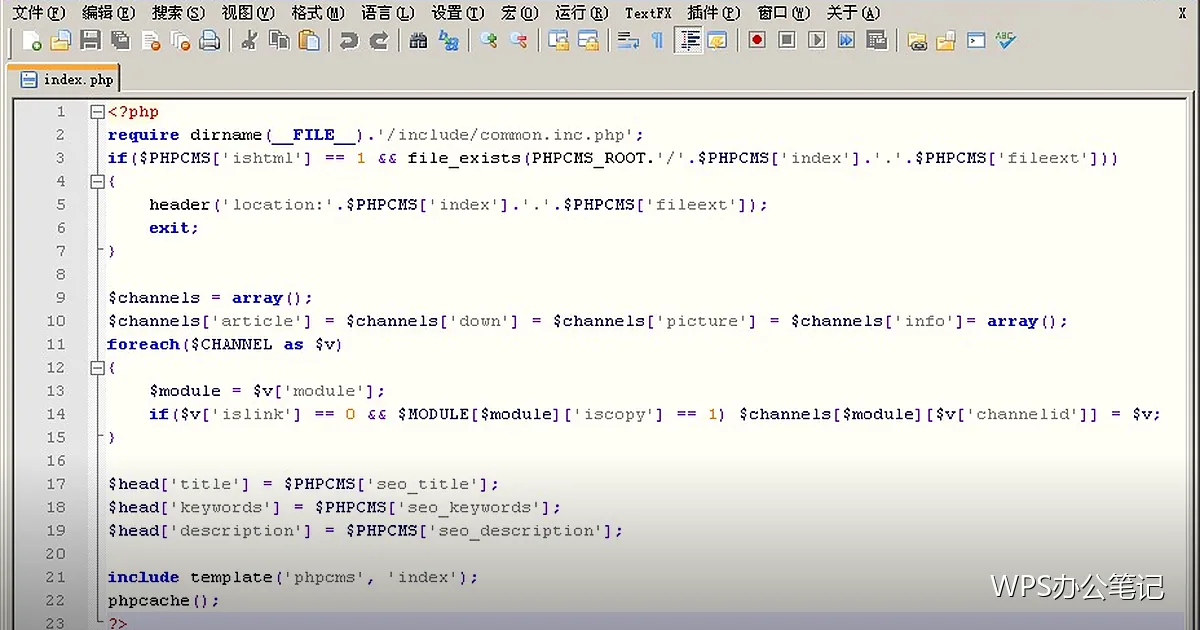Cut selection with the scissors icon
Viewport: 1200px width, 630px height.
click(250, 41)
